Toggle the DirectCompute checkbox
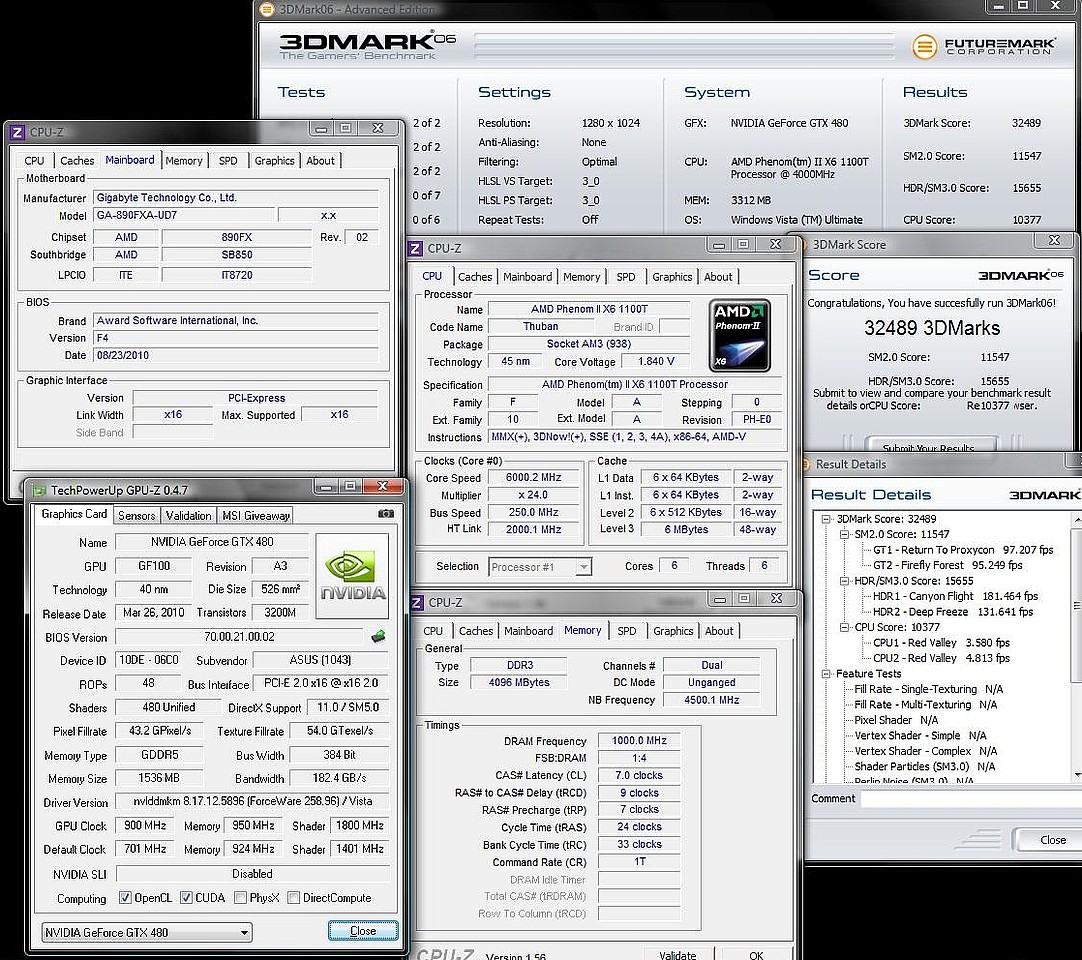 point(293,898)
